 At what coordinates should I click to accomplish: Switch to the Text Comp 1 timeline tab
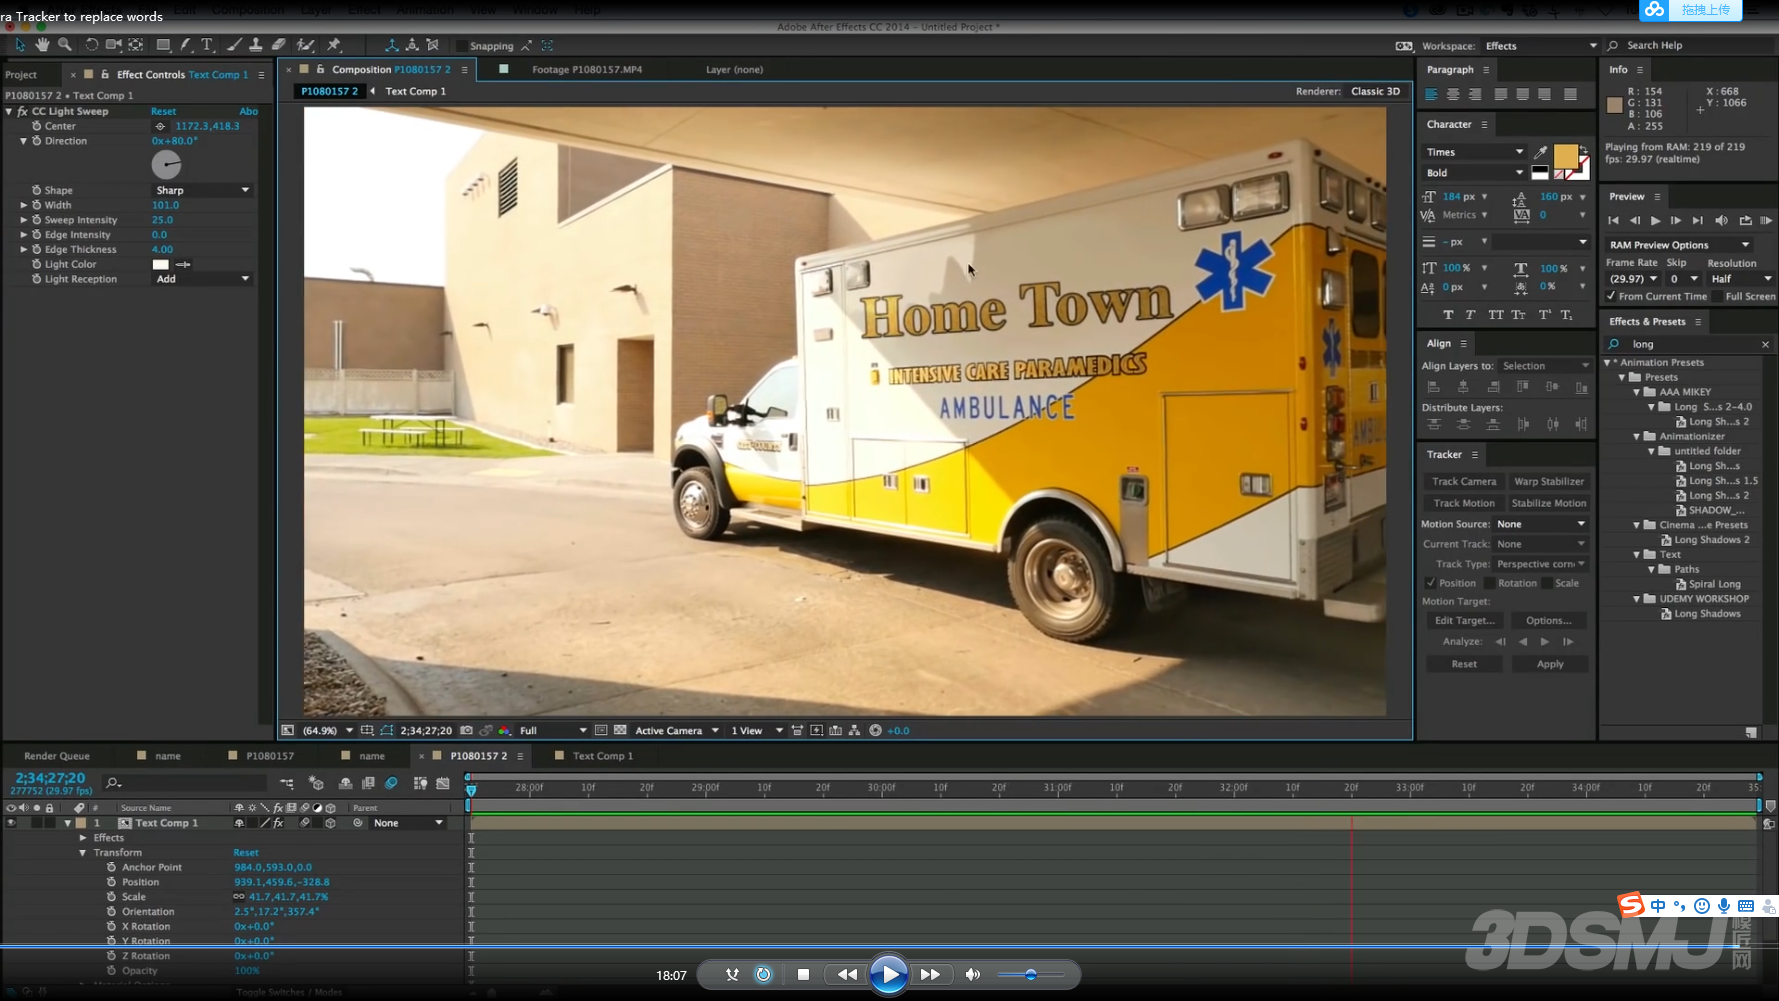pos(603,756)
